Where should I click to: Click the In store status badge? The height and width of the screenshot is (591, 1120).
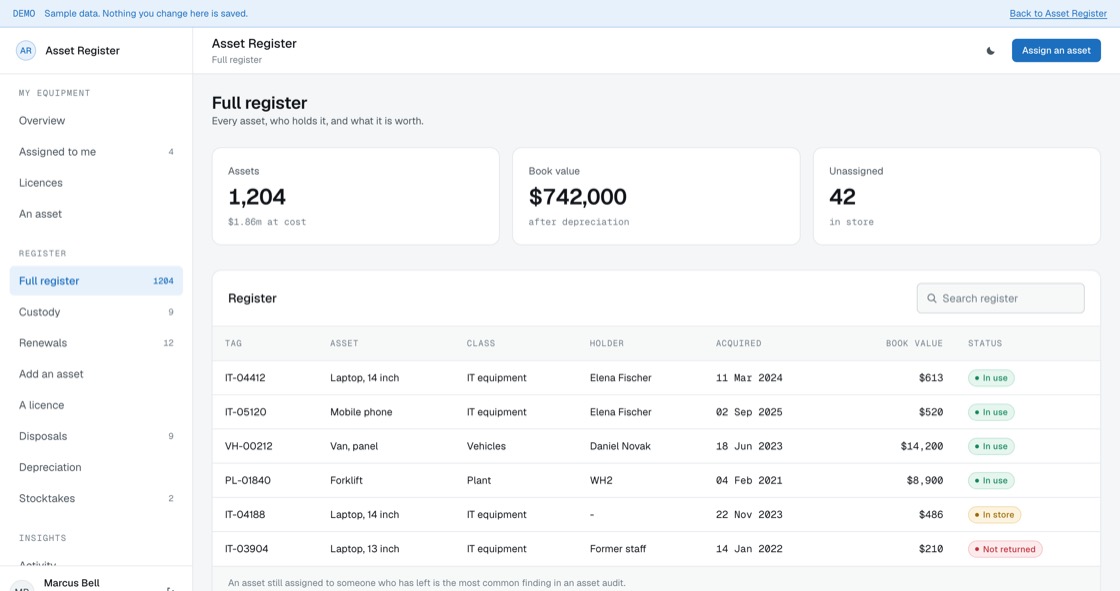click(994, 515)
